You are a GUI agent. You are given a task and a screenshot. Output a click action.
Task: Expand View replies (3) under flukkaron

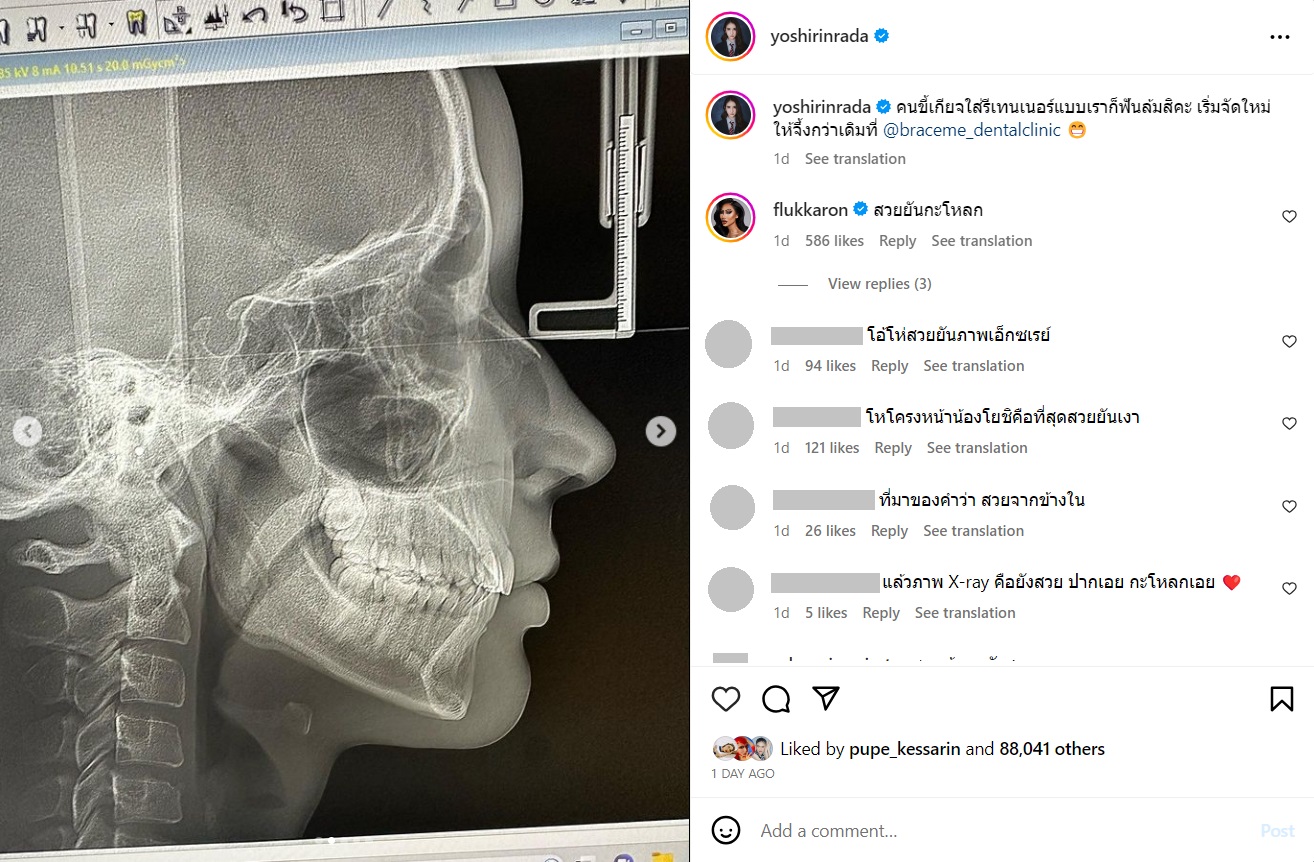(x=879, y=284)
